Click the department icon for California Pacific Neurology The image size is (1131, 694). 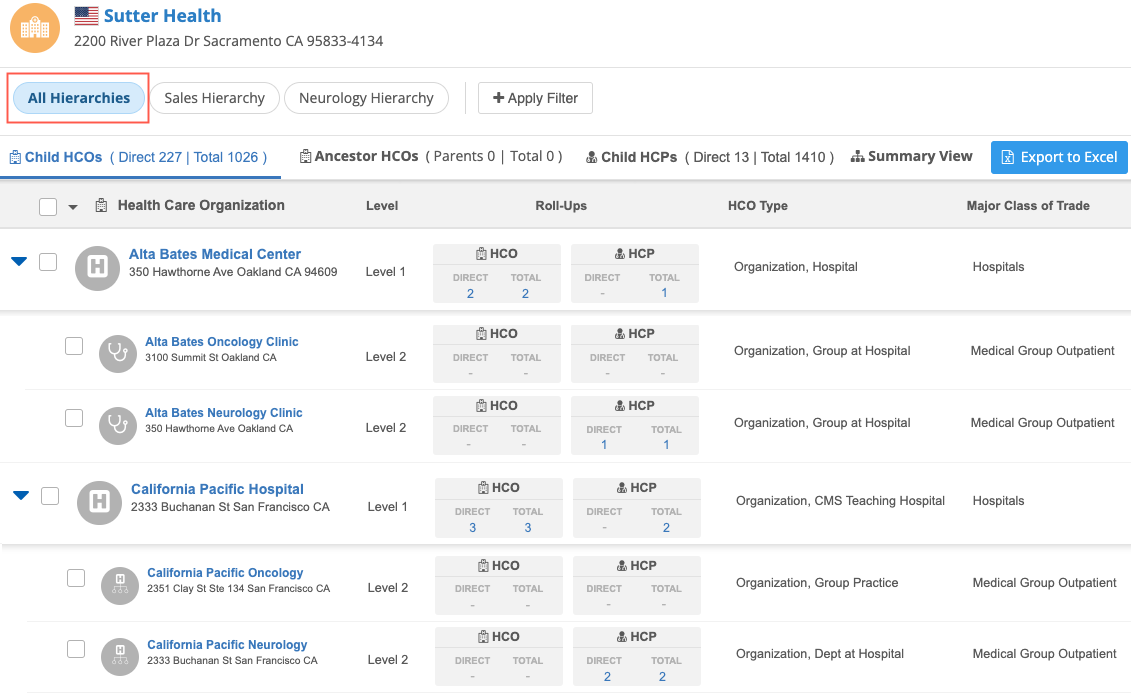pyautogui.click(x=120, y=656)
